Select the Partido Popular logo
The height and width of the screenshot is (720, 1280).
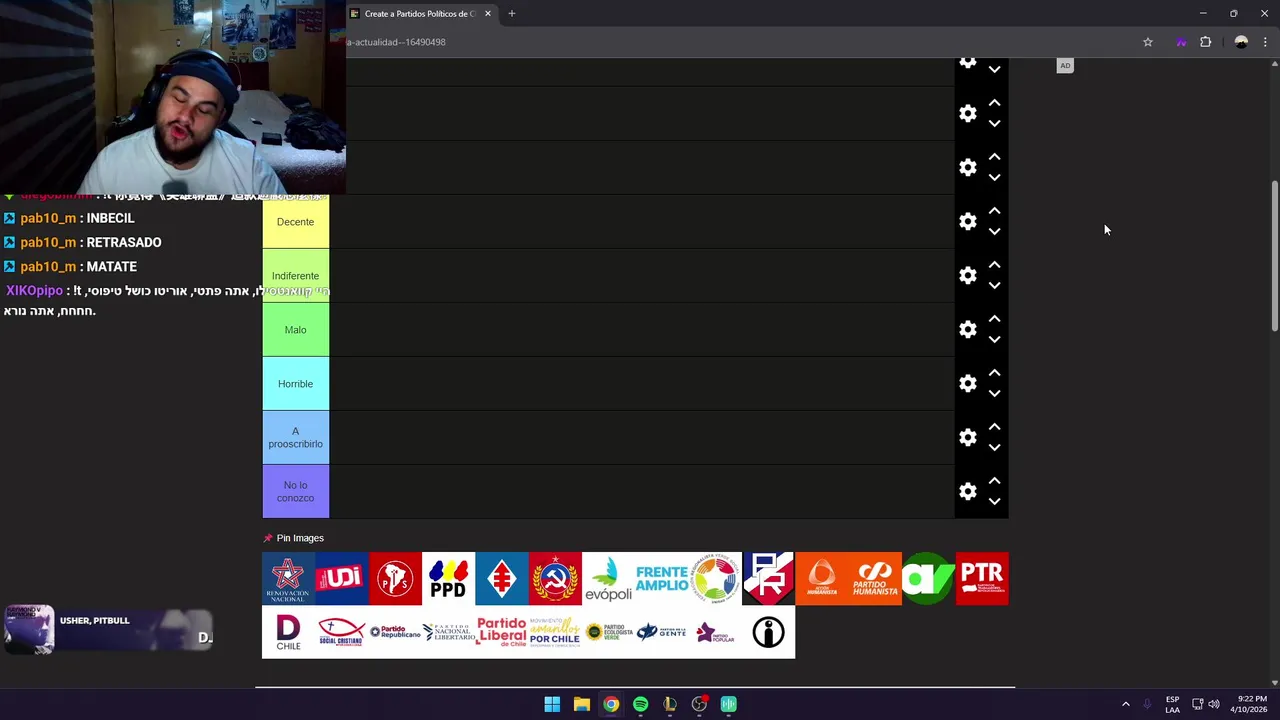[x=715, y=632]
